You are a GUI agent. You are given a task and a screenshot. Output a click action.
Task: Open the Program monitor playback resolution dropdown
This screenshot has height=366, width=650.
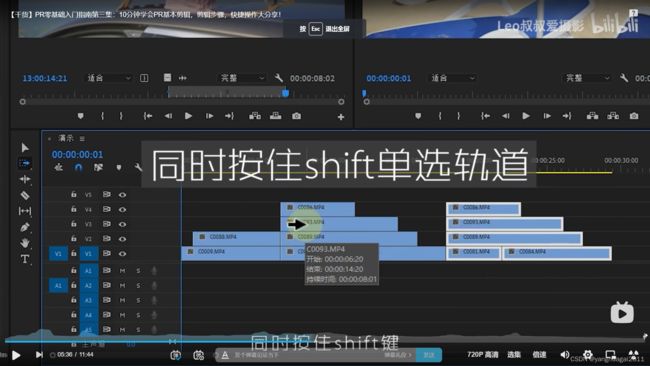coord(588,78)
